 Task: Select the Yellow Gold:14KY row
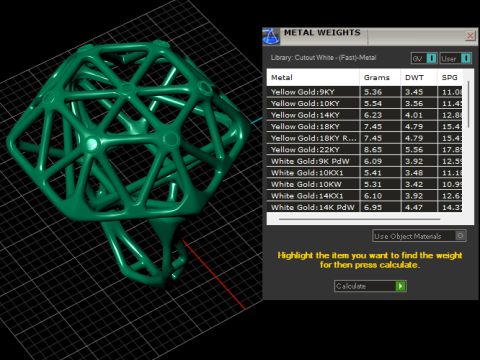pos(364,115)
